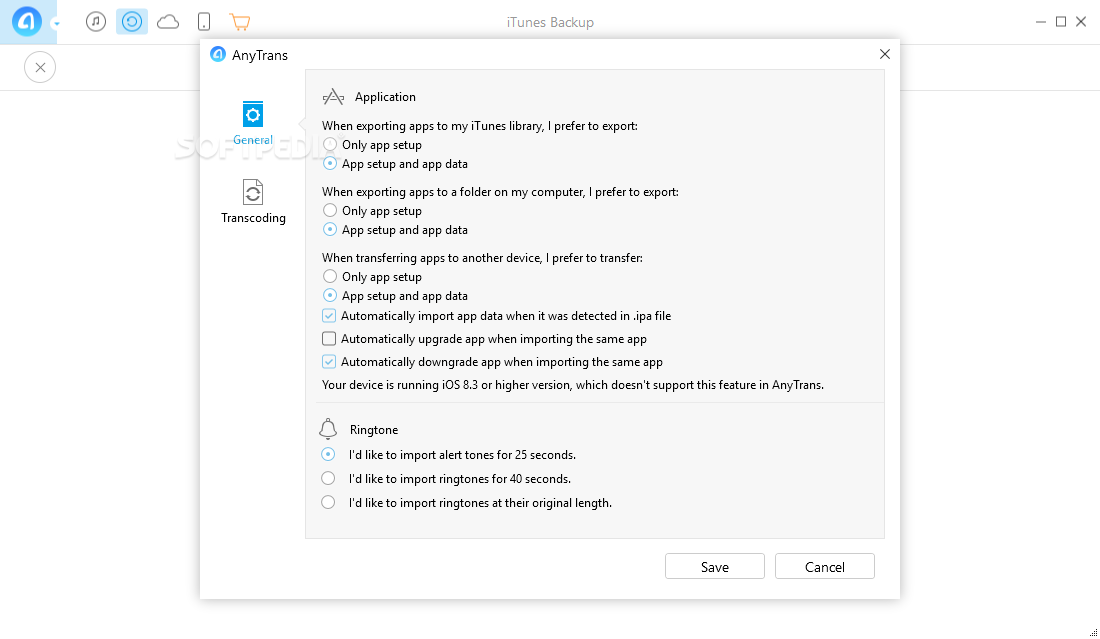Toggle automatically downgrade app when importing
This screenshot has width=1100, height=639.
click(x=329, y=362)
